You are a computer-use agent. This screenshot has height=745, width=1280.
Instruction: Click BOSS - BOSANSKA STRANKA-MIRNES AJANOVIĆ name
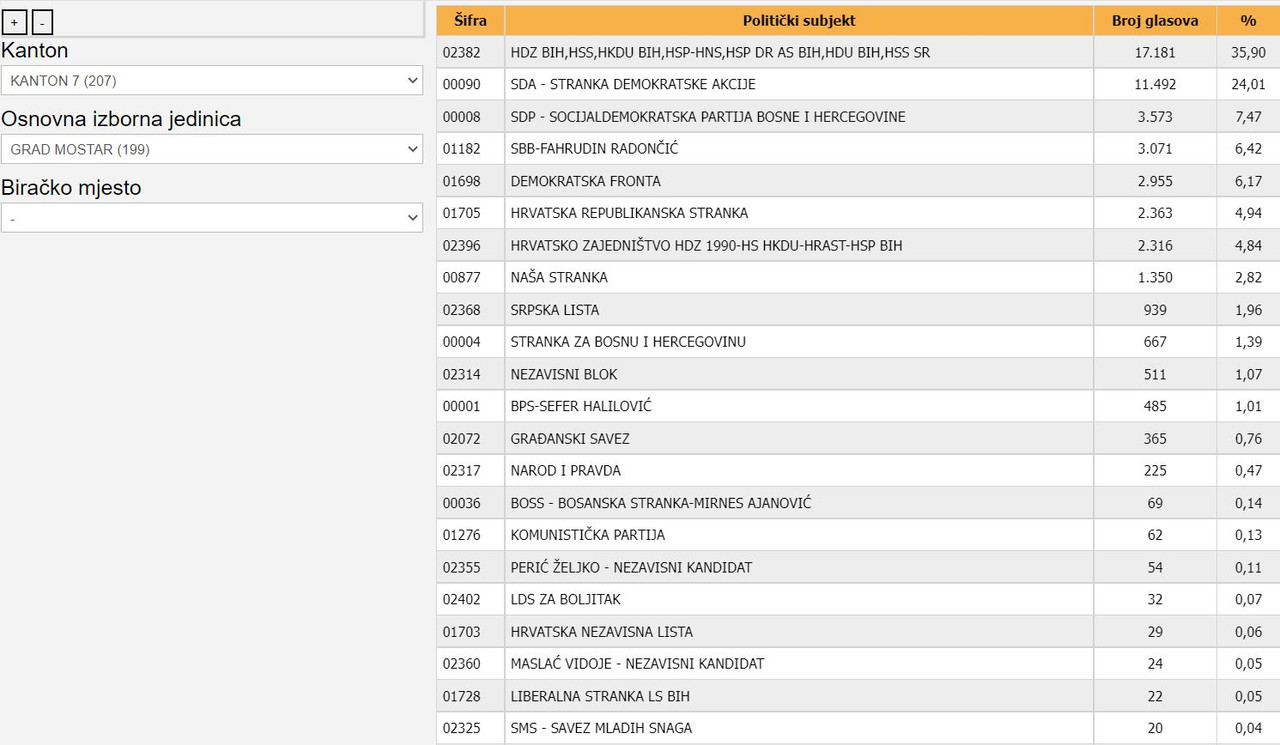(x=661, y=503)
